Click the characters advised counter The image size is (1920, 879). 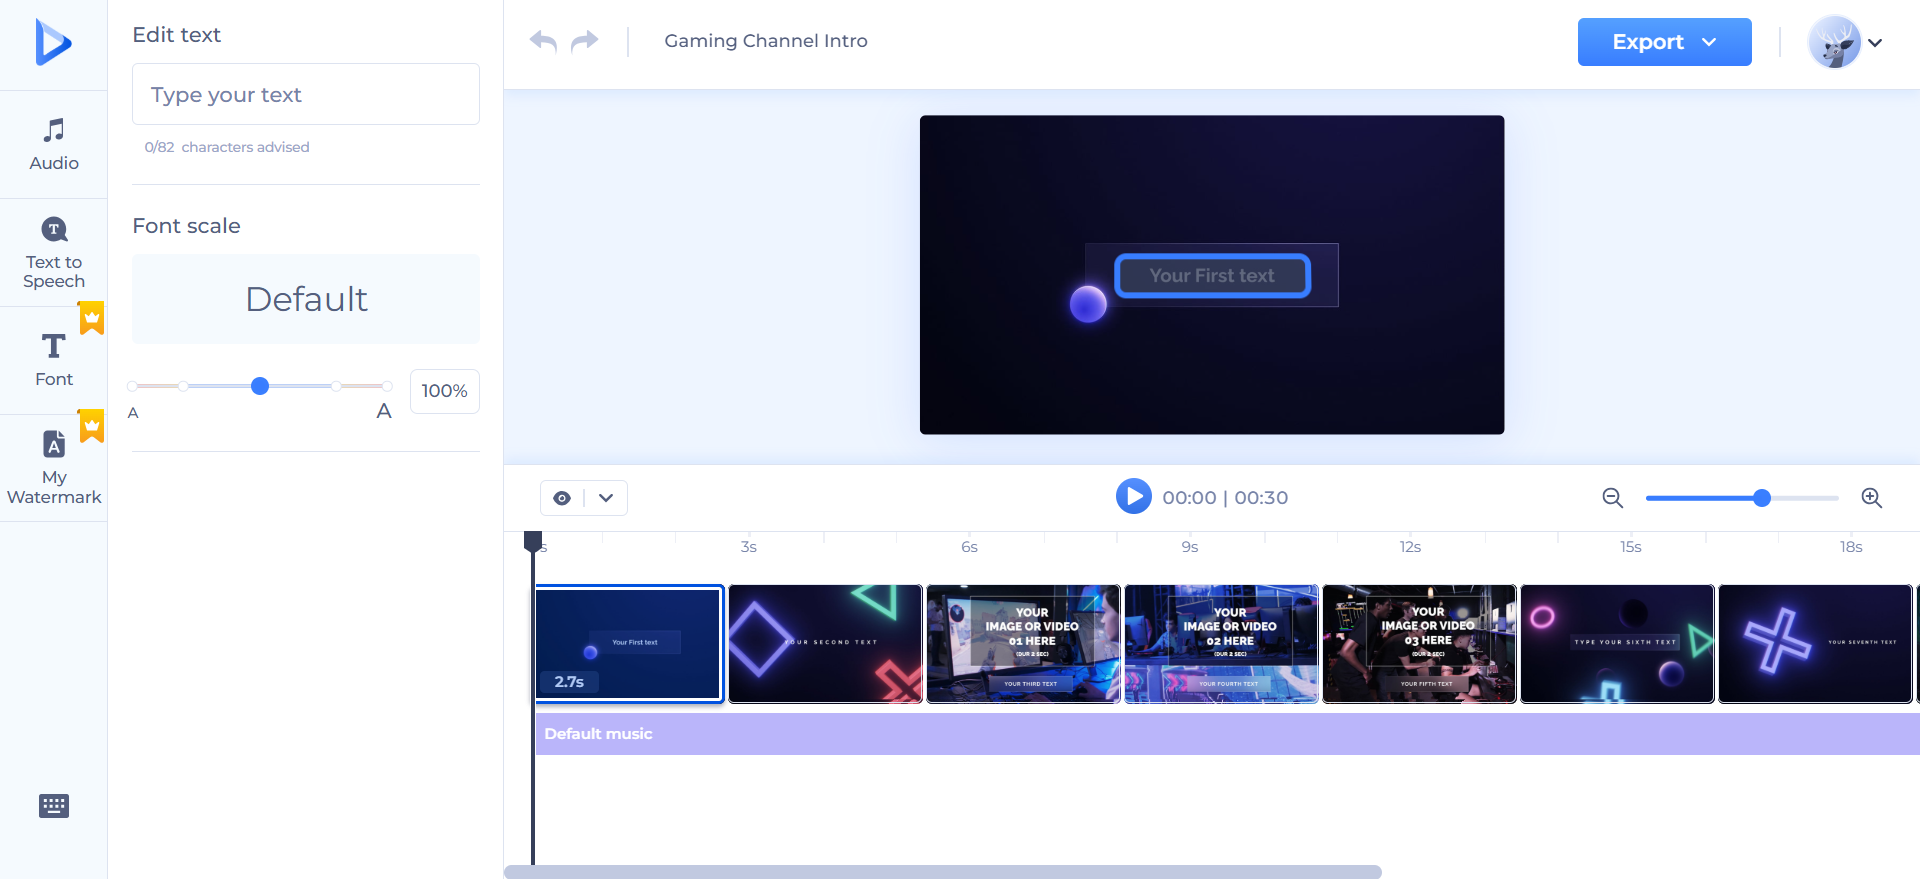[227, 147]
